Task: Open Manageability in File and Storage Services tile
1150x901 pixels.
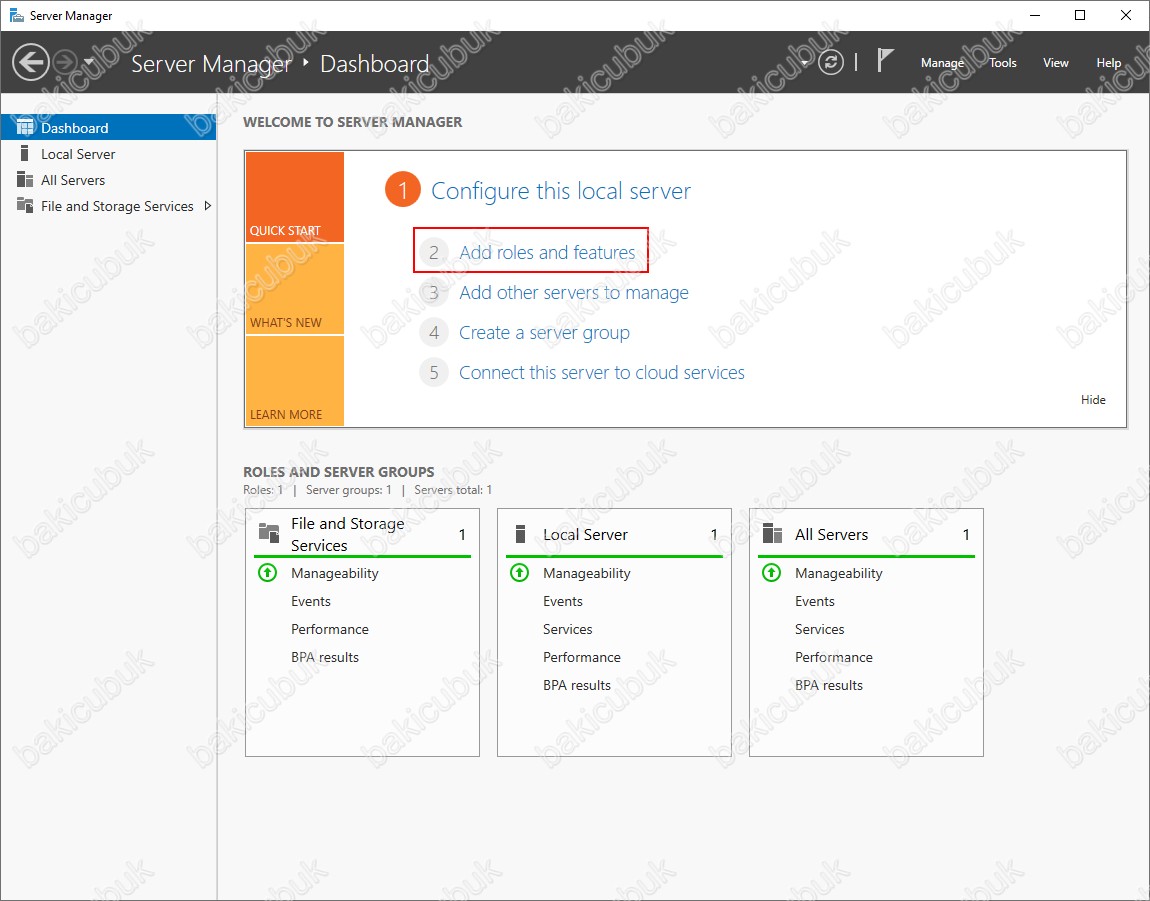Action: point(334,573)
